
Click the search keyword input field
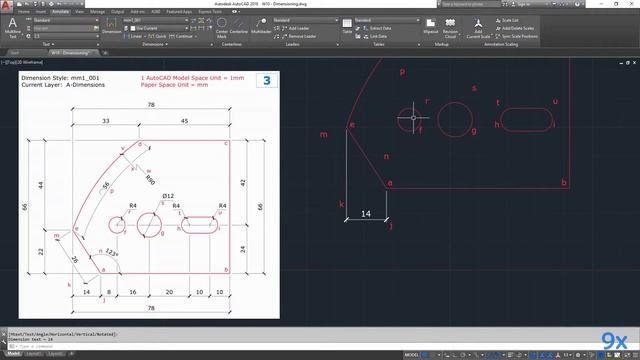[x=471, y=4]
